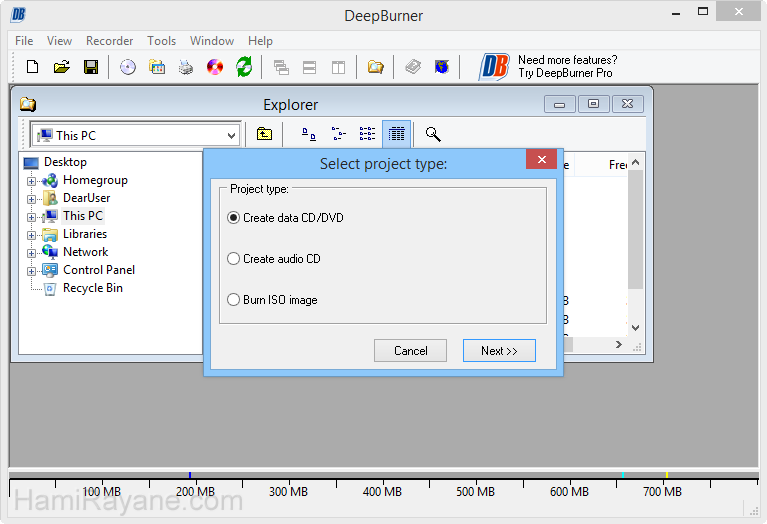Viewport: 767px width, 524px height.
Task: Open the Tools menu
Action: pyautogui.click(x=161, y=41)
